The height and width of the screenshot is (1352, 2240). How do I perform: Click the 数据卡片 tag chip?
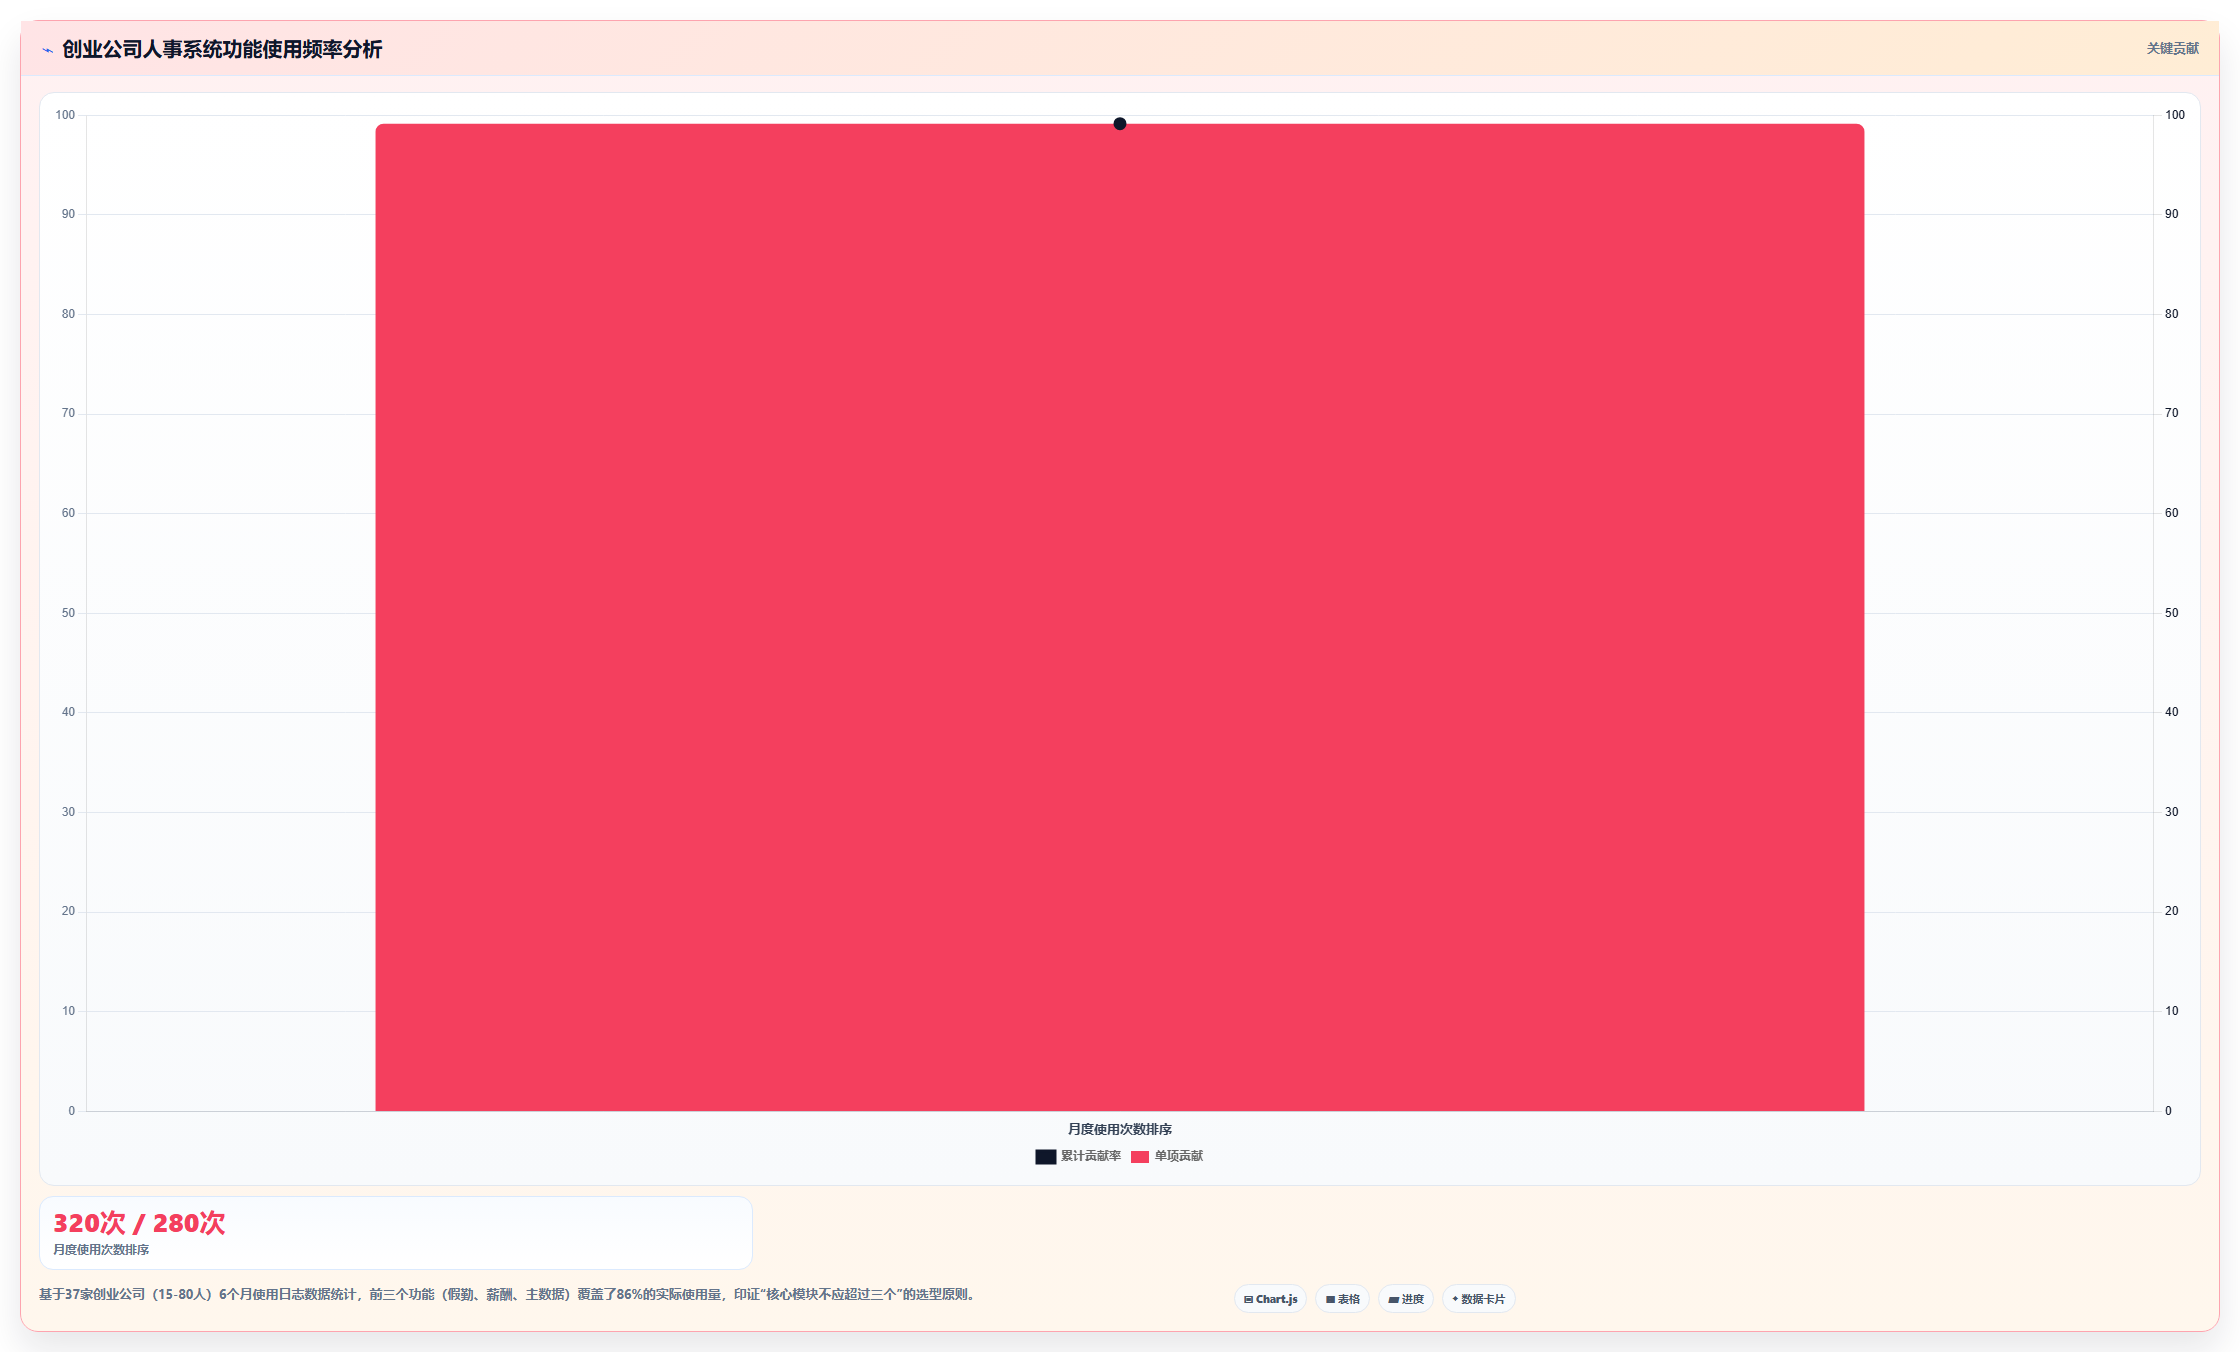point(1479,1299)
